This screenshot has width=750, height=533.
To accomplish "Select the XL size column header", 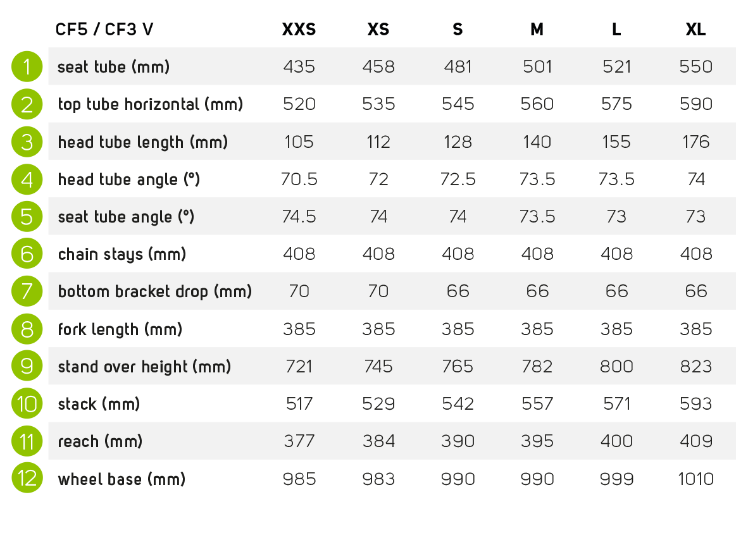I will coord(696,30).
